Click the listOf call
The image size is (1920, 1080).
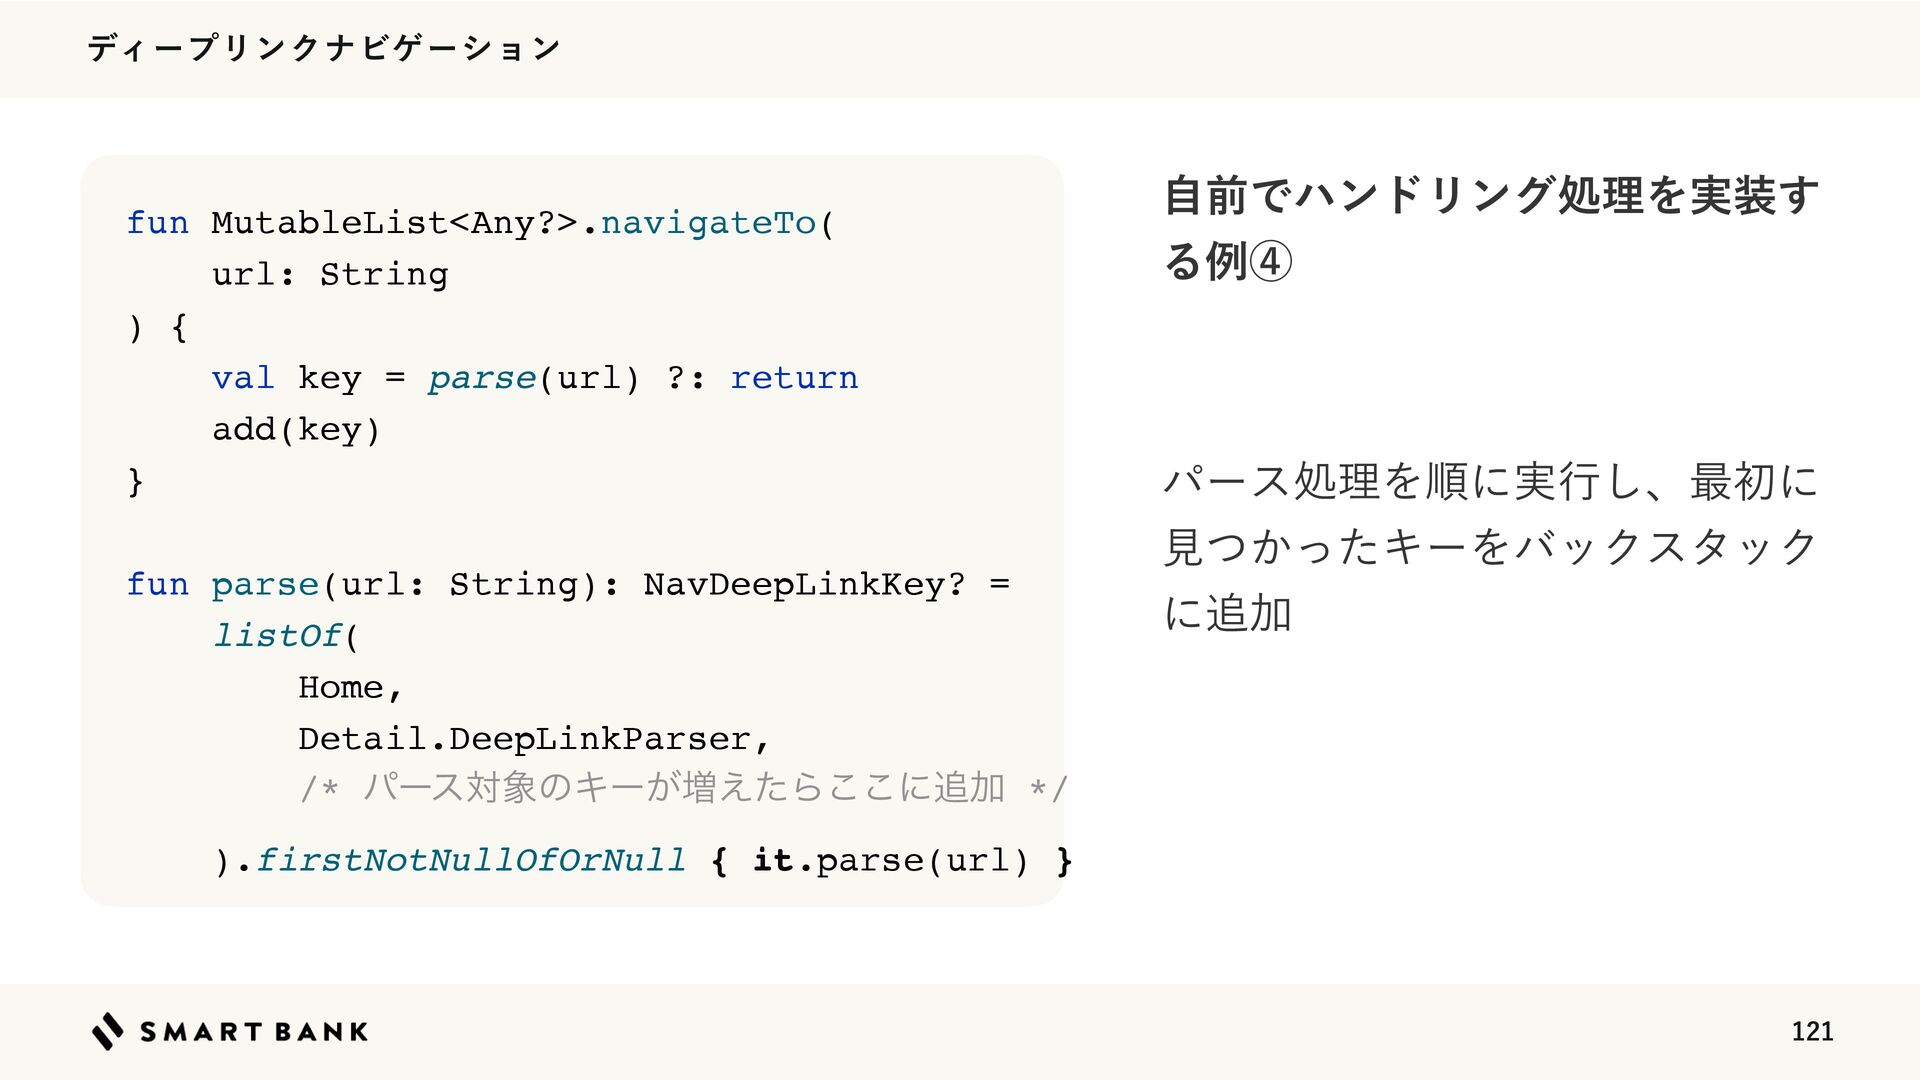pyautogui.click(x=277, y=636)
